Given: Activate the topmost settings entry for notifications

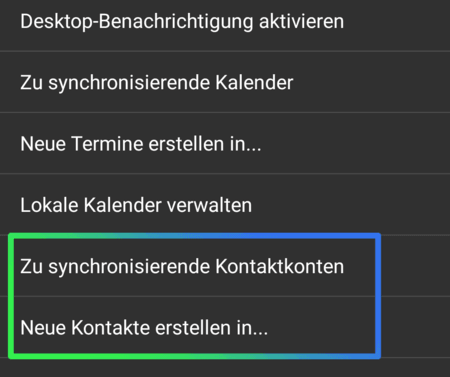Looking at the screenshot, I should [225, 22].
